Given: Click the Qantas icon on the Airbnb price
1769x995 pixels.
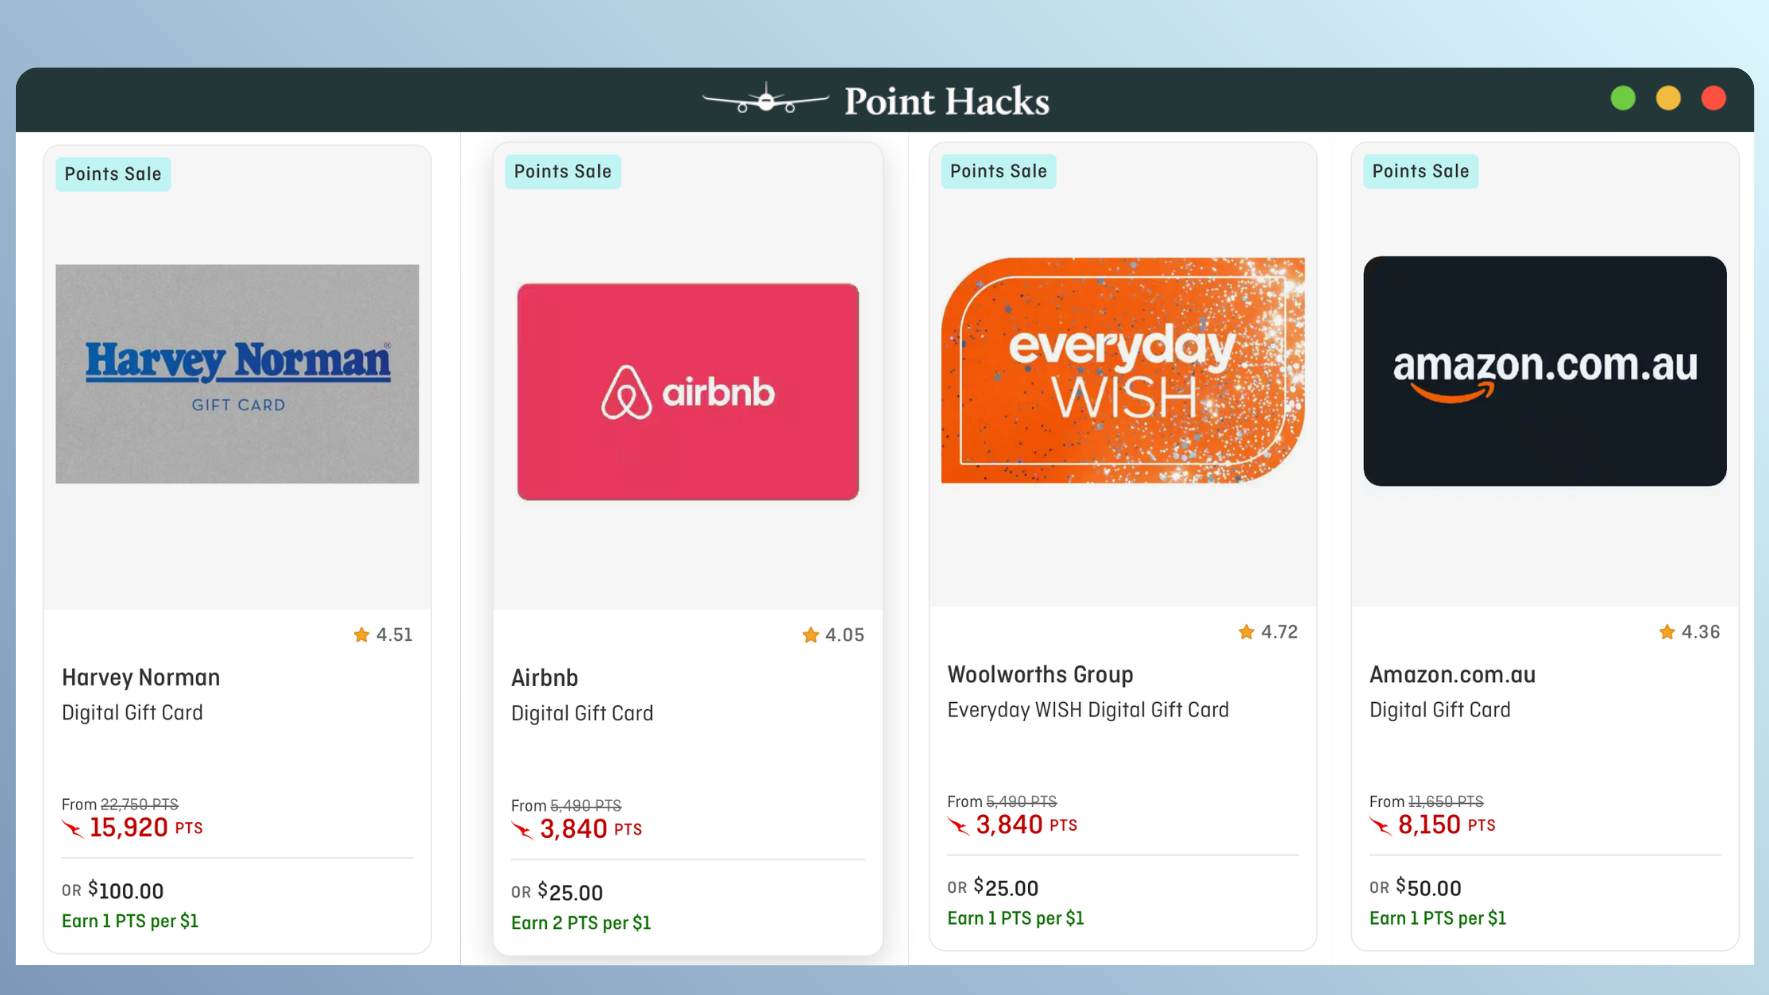Looking at the screenshot, I should pyautogui.click(x=523, y=829).
